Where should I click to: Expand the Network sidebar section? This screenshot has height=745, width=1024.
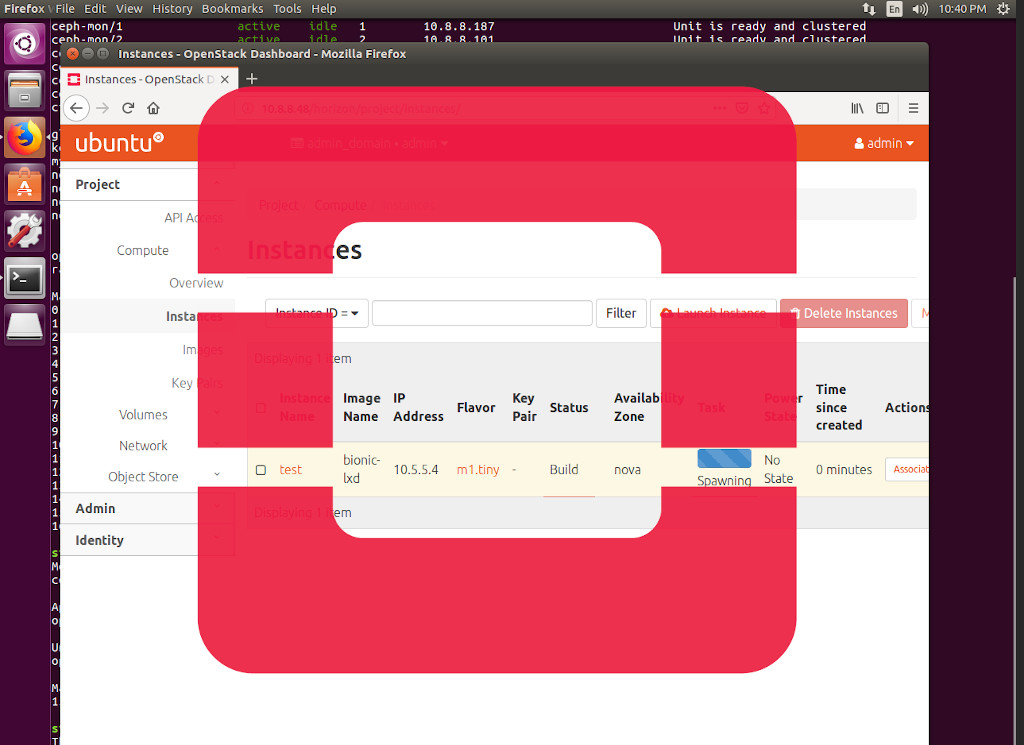click(143, 445)
